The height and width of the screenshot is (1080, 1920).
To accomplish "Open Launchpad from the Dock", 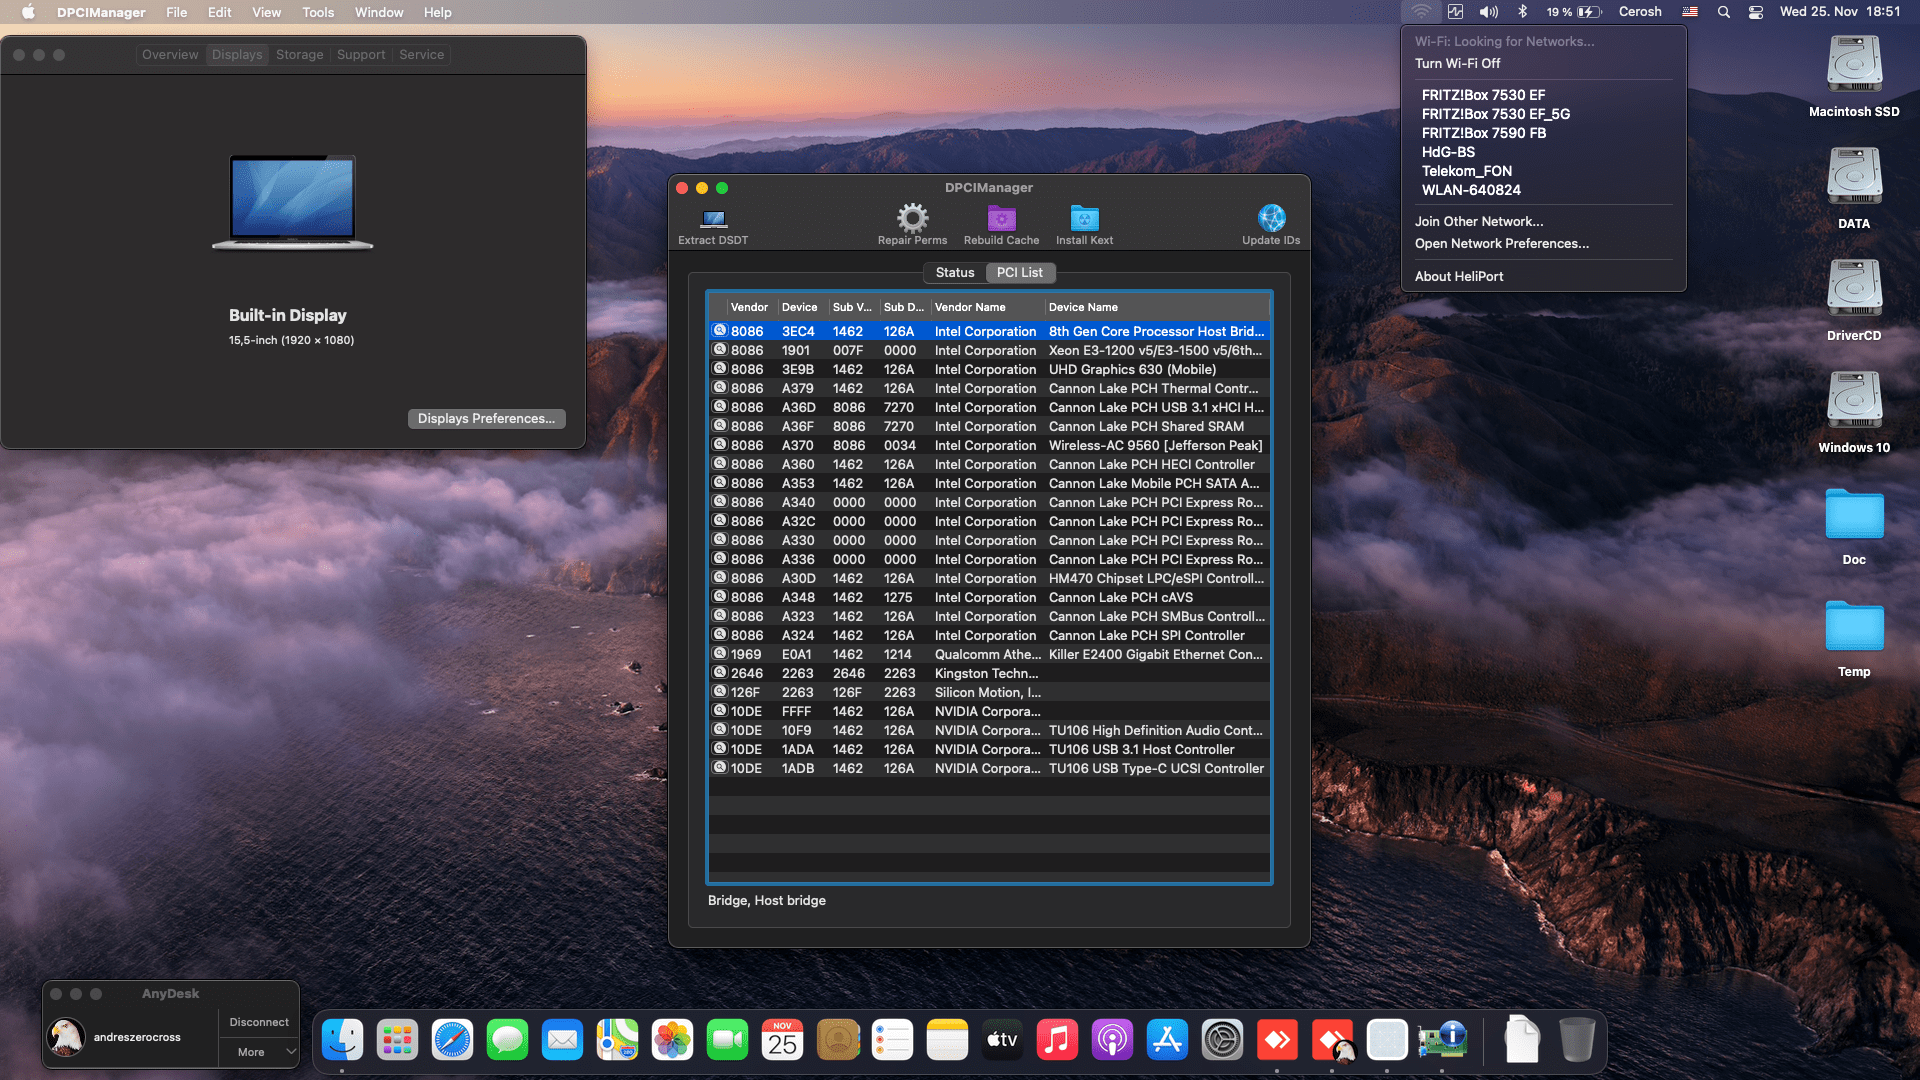I will [397, 1039].
